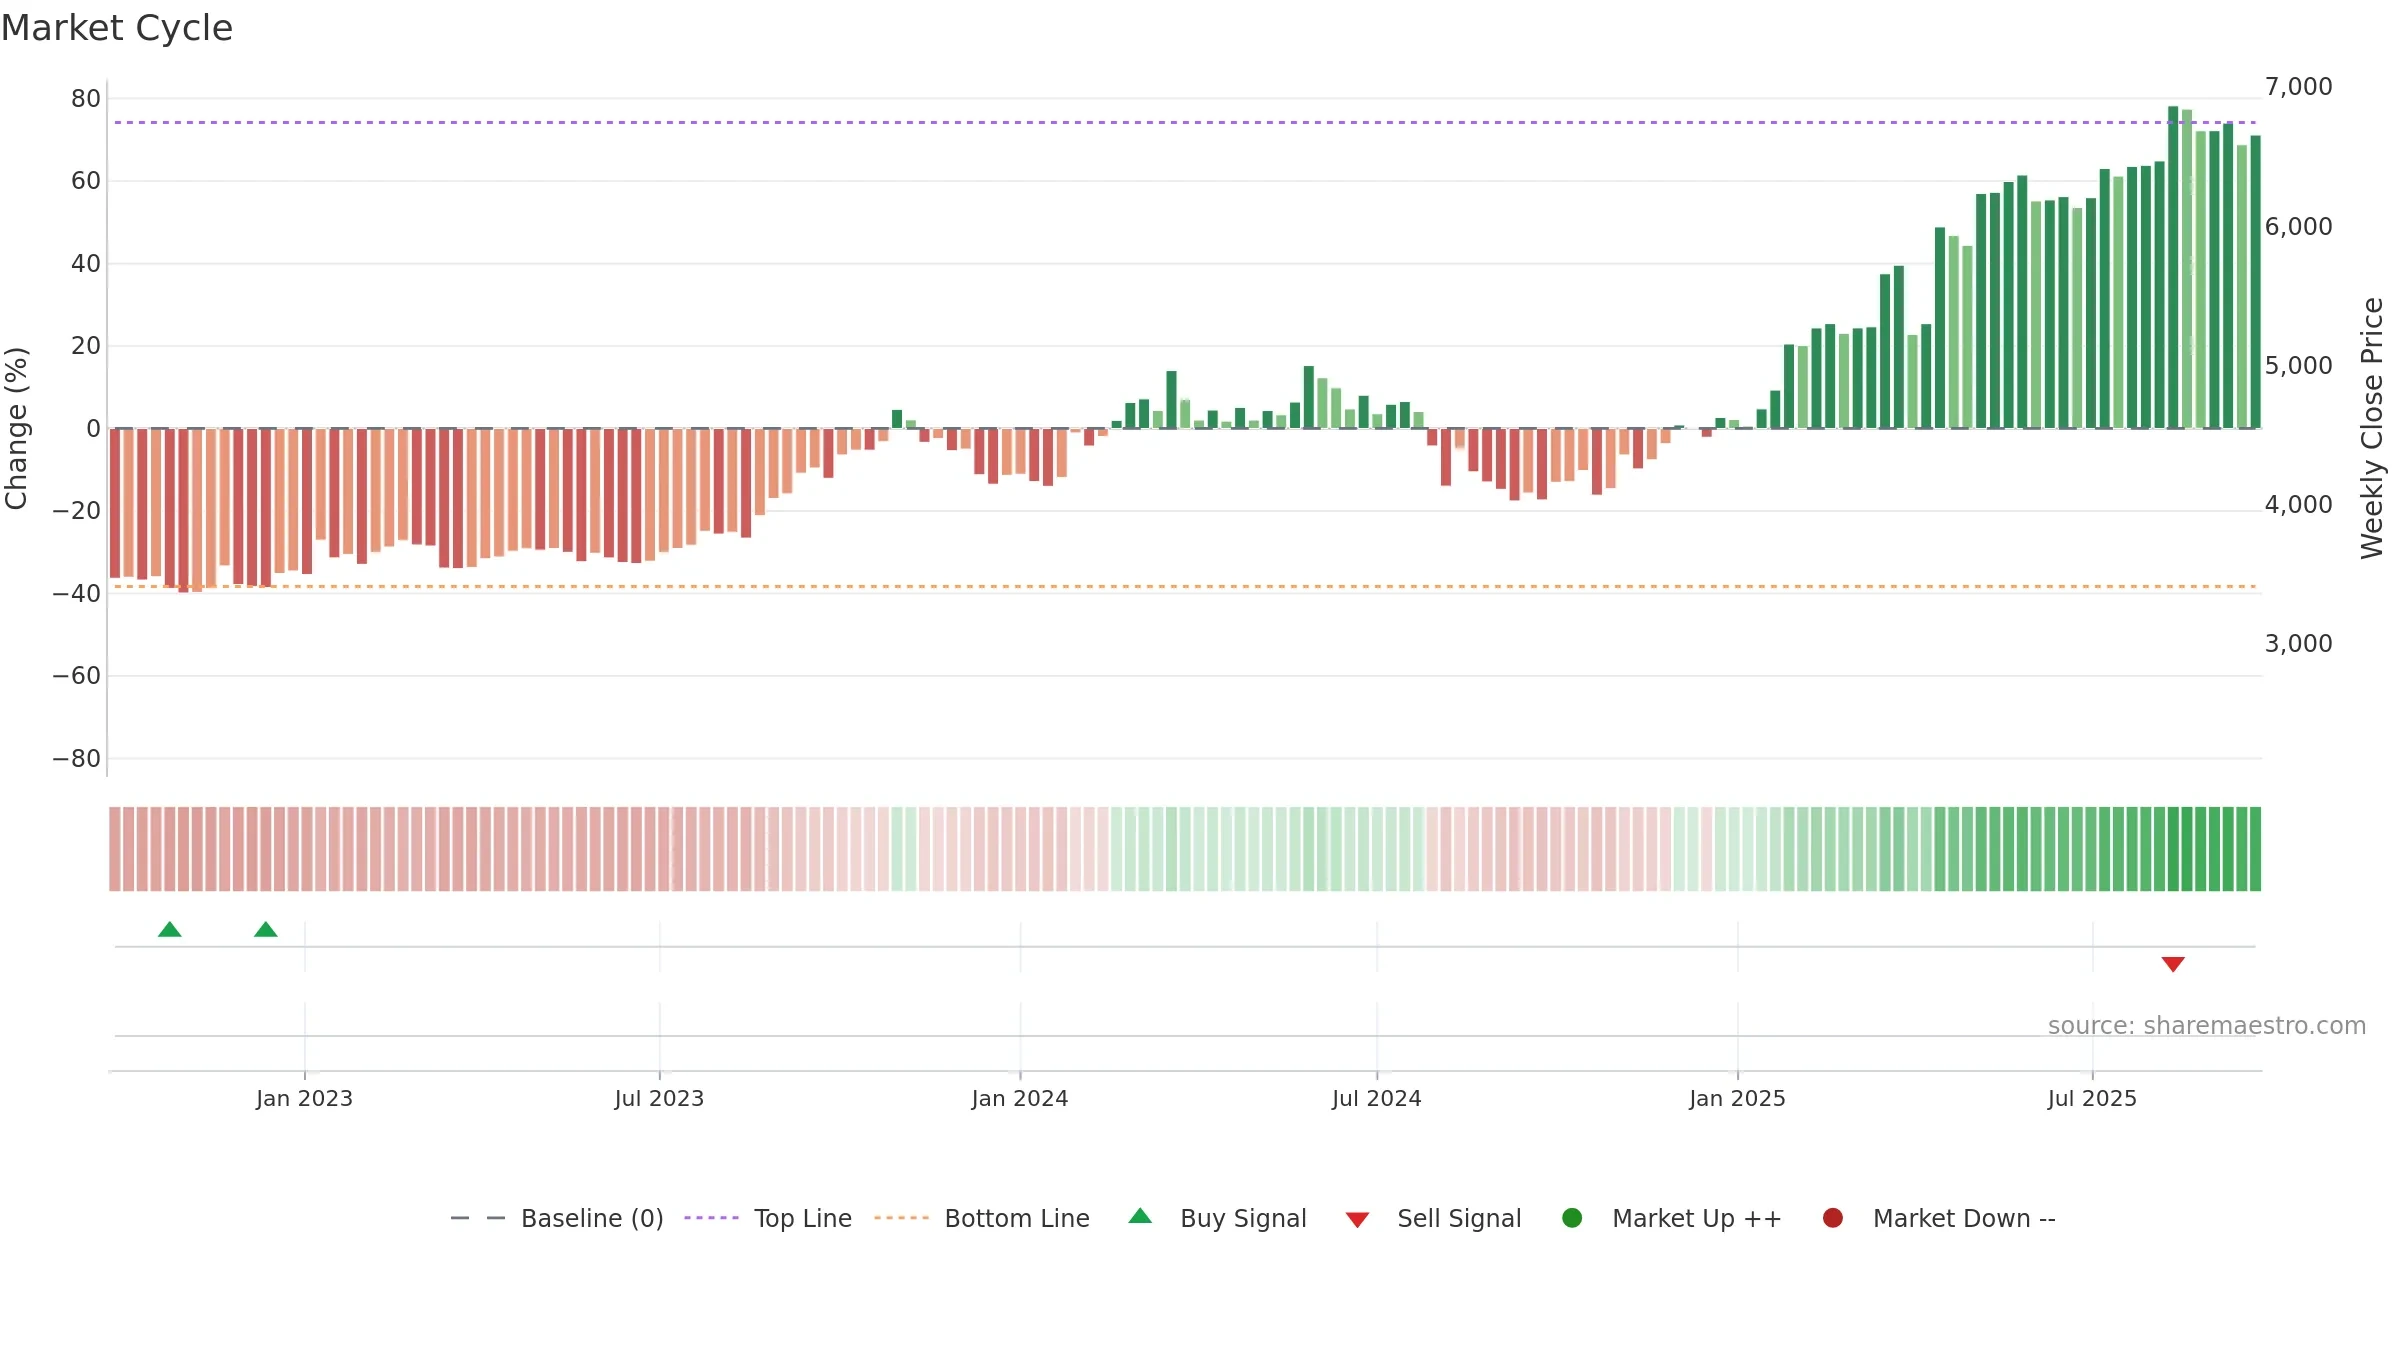Image resolution: width=2400 pixels, height=1350 pixels.
Task: Select the red sell signal marker after Jul 2025
Action: click(2173, 964)
